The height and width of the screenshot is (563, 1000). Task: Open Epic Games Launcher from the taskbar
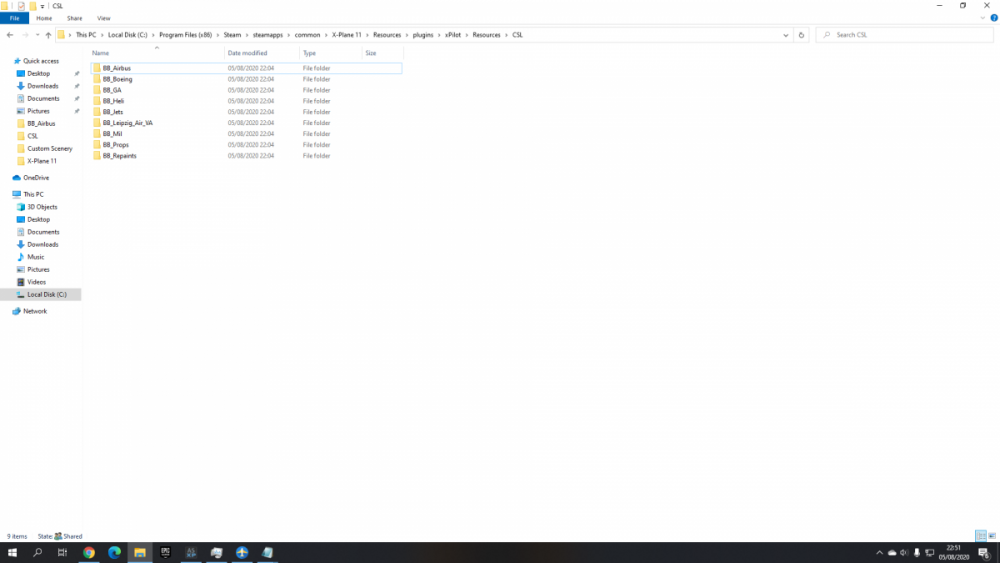click(165, 553)
